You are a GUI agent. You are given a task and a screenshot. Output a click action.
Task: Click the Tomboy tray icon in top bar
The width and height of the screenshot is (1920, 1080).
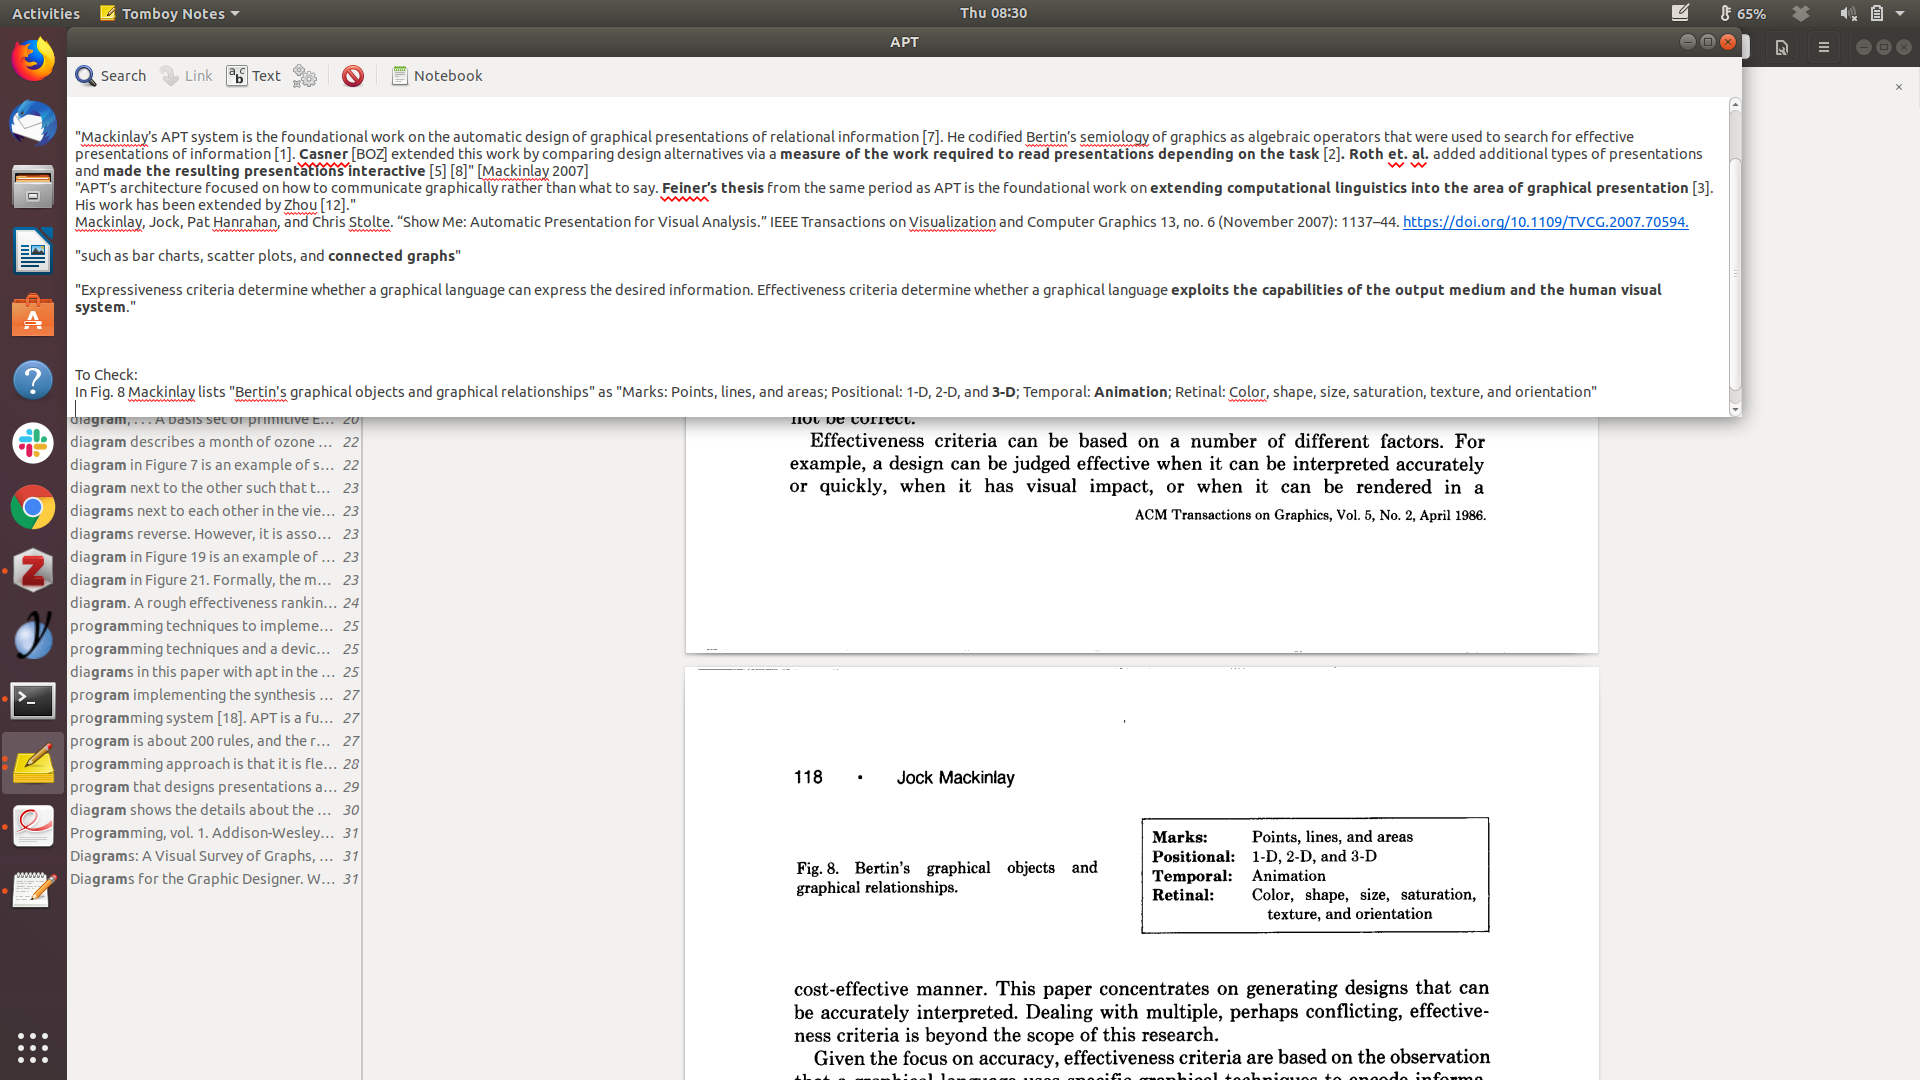pos(1680,13)
